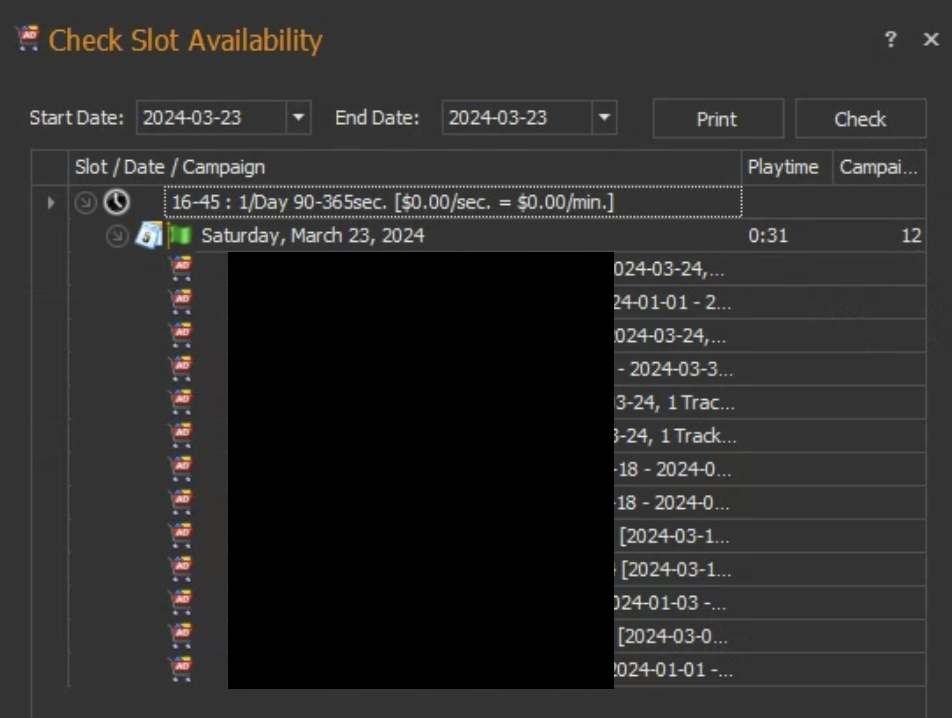This screenshot has height=718, width=952.
Task: Click the clock icon on the 16-45 slot row
Action: 118,203
